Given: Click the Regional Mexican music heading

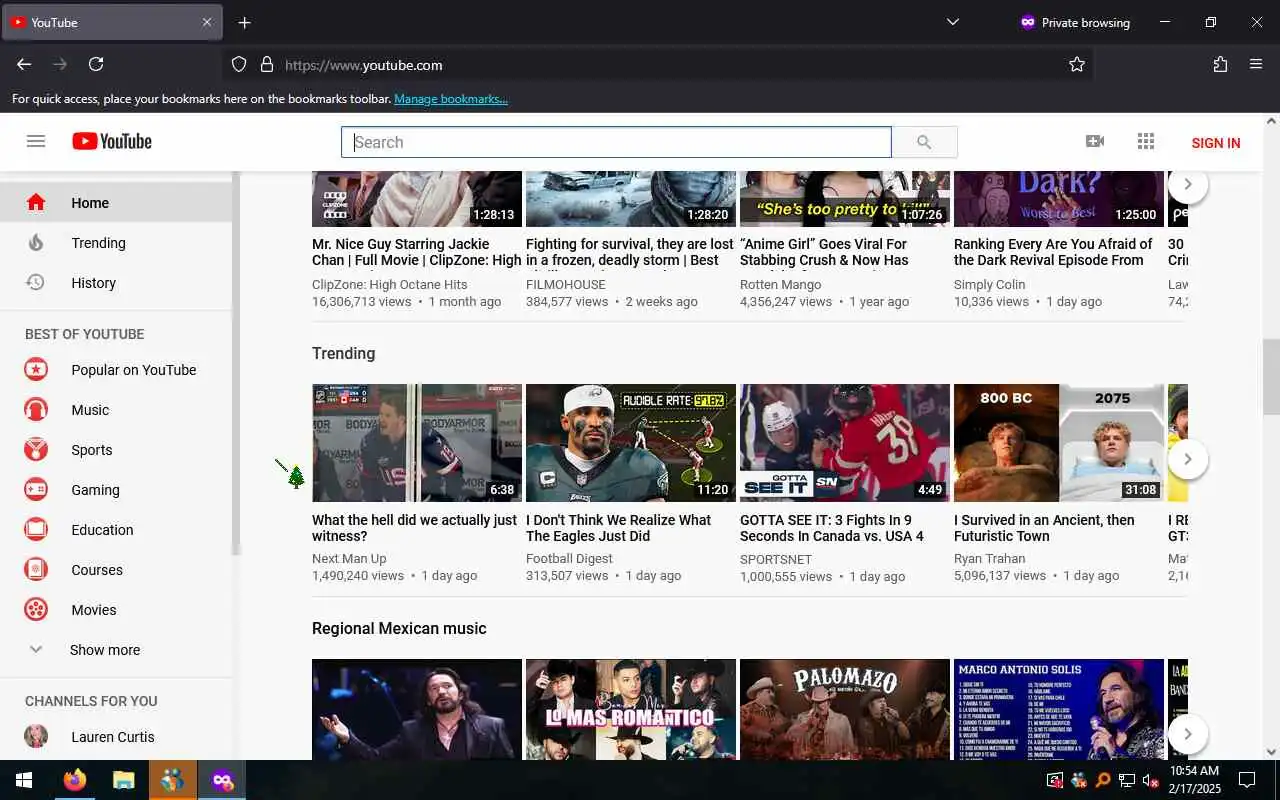Looking at the screenshot, I should tap(399, 628).
